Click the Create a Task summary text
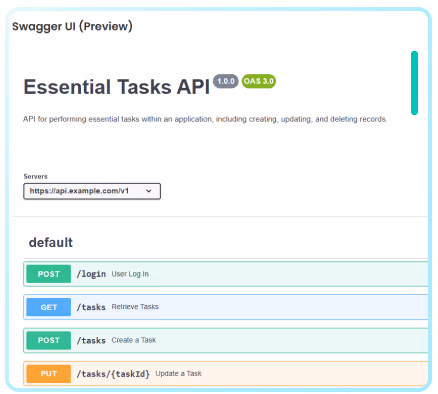 tap(134, 340)
